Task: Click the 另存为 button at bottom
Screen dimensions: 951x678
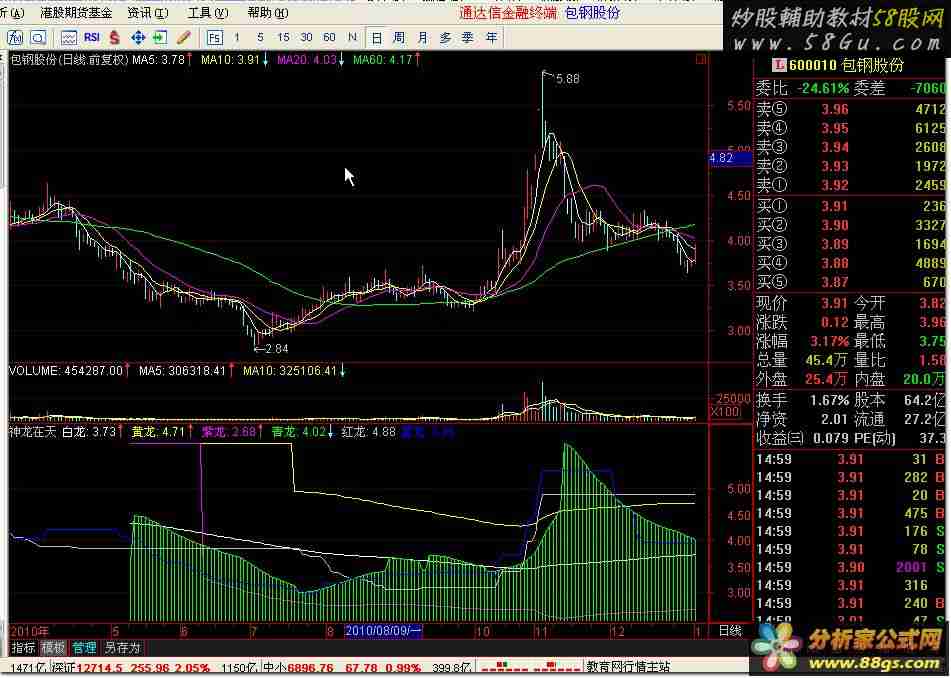Action: [123, 648]
